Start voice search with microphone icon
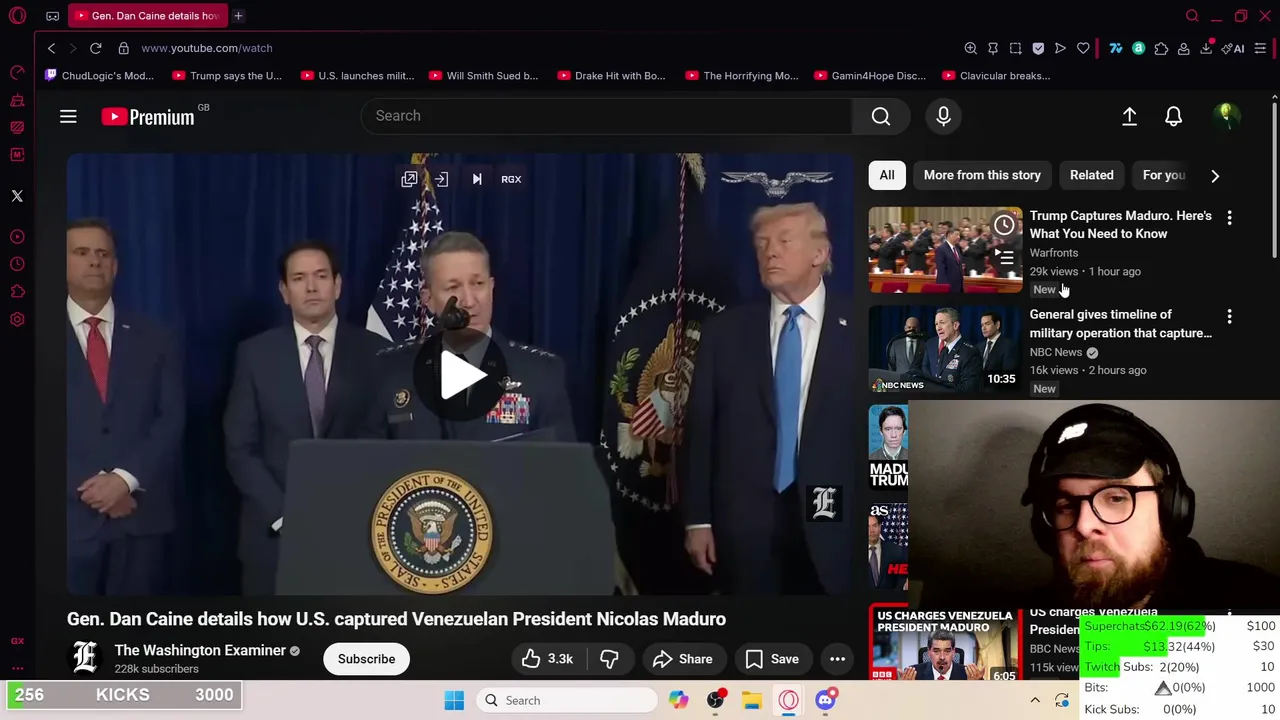 tap(943, 116)
